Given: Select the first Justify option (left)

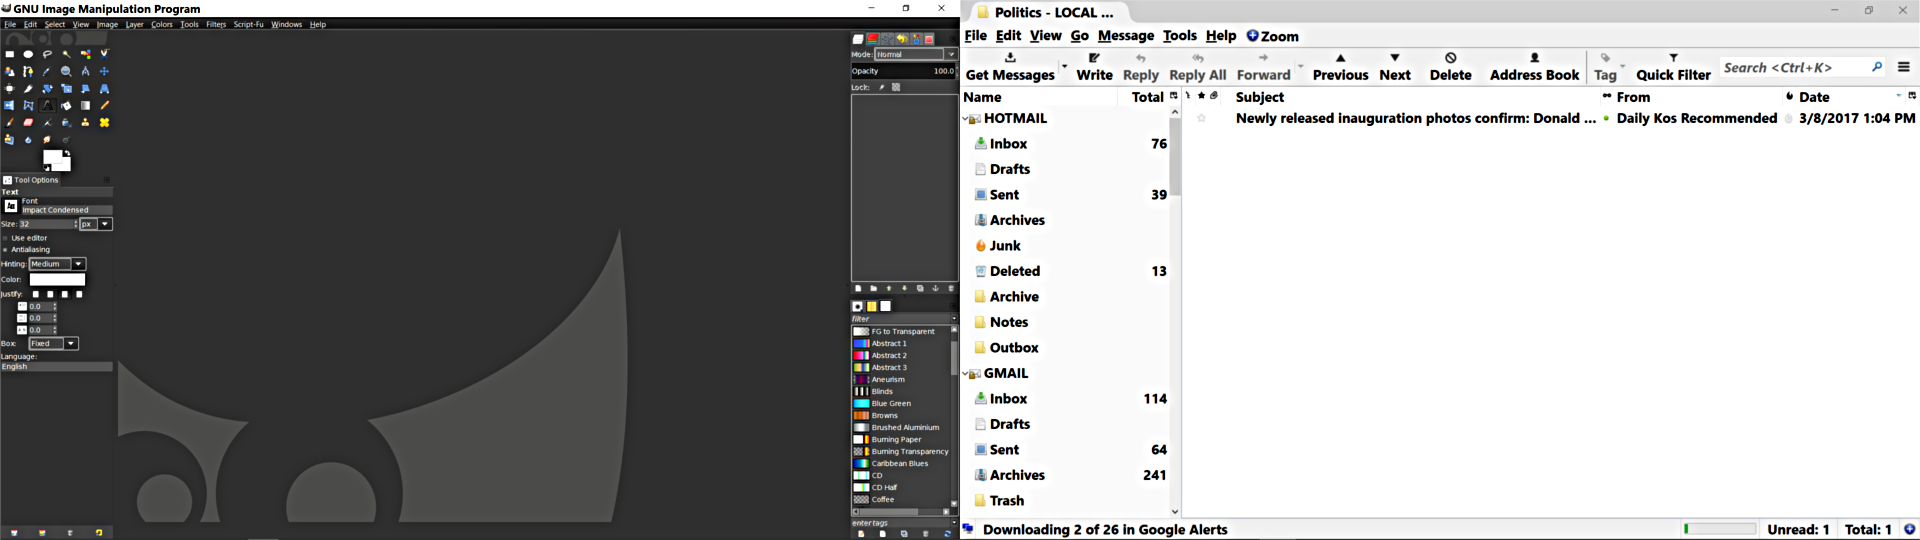Looking at the screenshot, I should pos(35,294).
